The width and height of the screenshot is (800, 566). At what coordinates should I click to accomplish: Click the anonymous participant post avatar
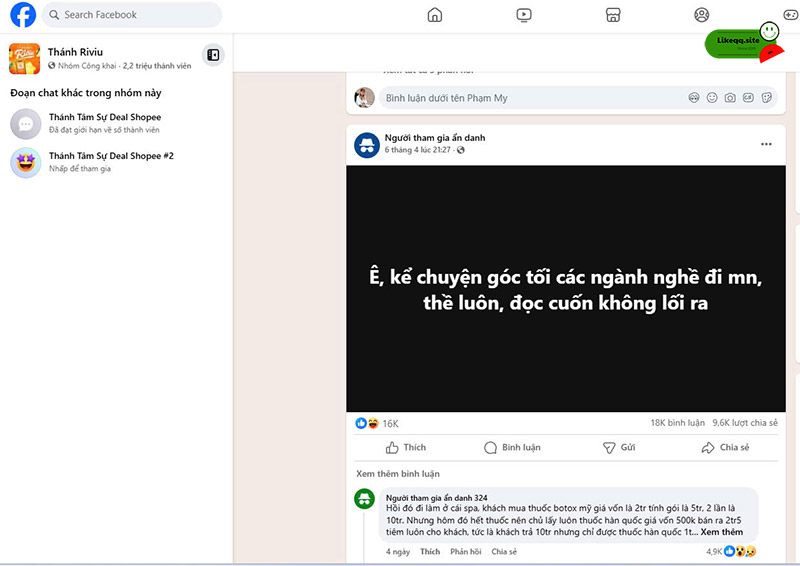click(x=367, y=145)
